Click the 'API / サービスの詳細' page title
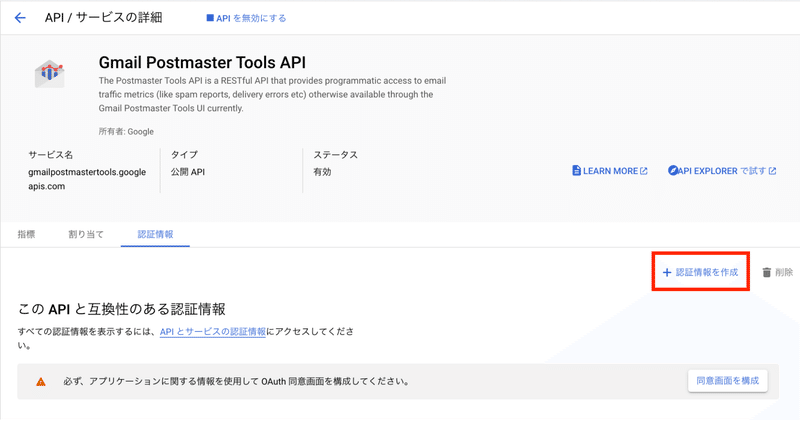The height and width of the screenshot is (421, 800). (x=104, y=18)
